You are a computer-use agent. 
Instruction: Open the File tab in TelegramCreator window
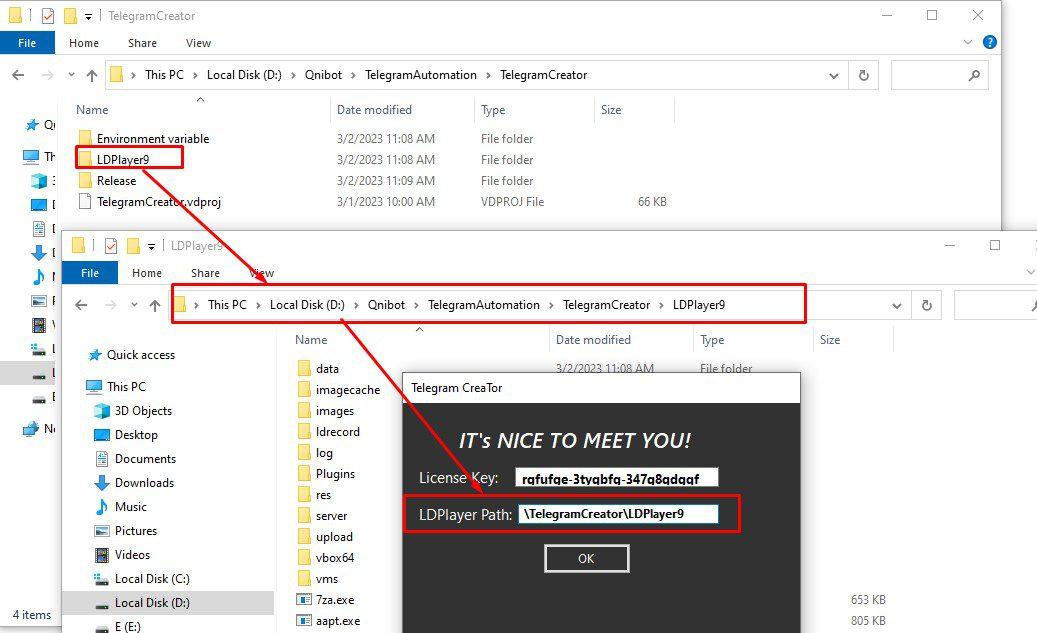pos(27,43)
